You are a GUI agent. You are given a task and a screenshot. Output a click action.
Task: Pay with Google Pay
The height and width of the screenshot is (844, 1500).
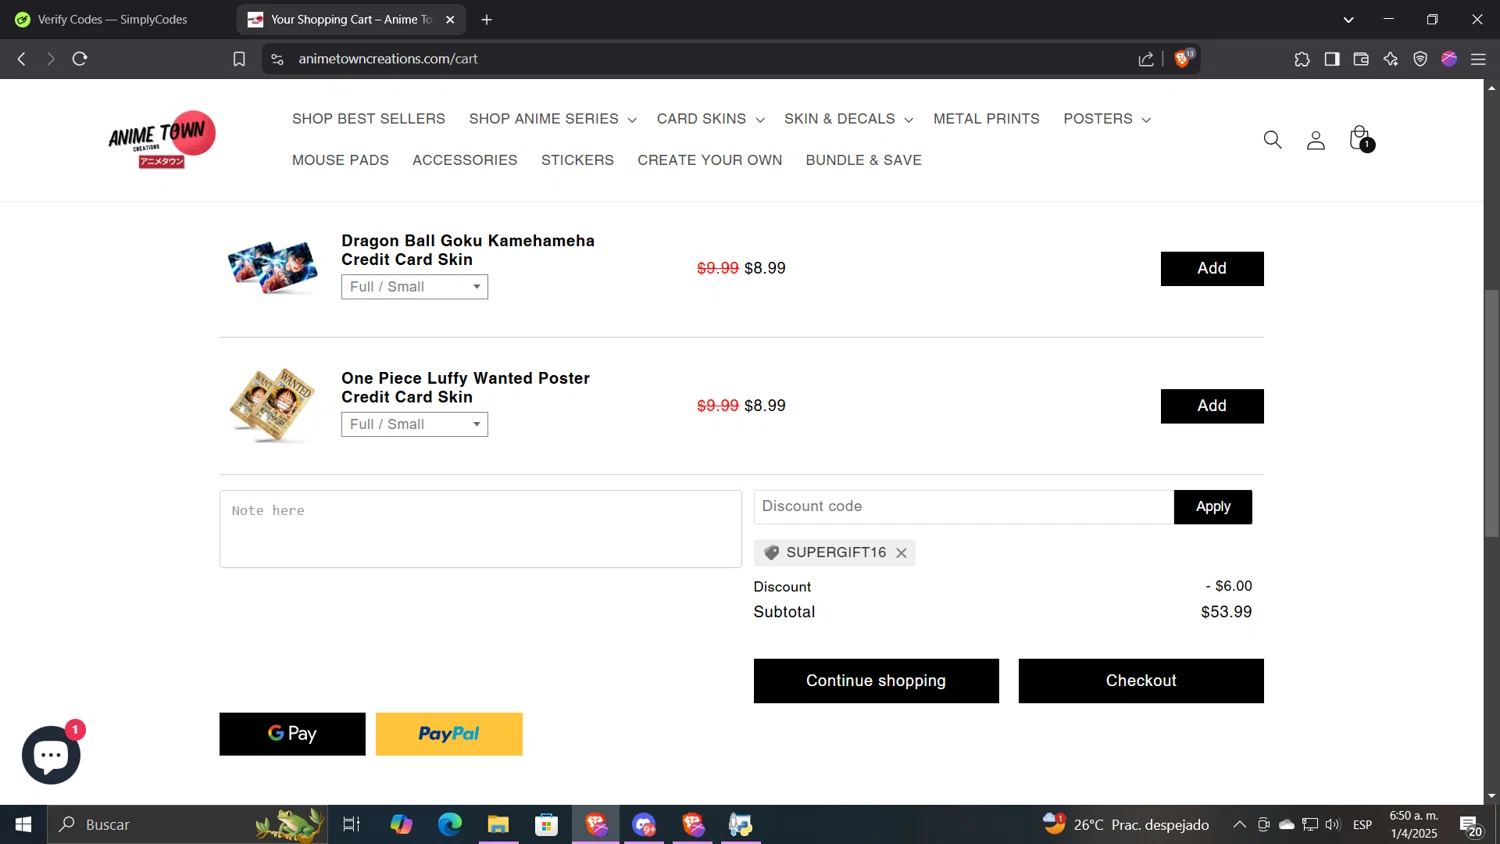[292, 734]
